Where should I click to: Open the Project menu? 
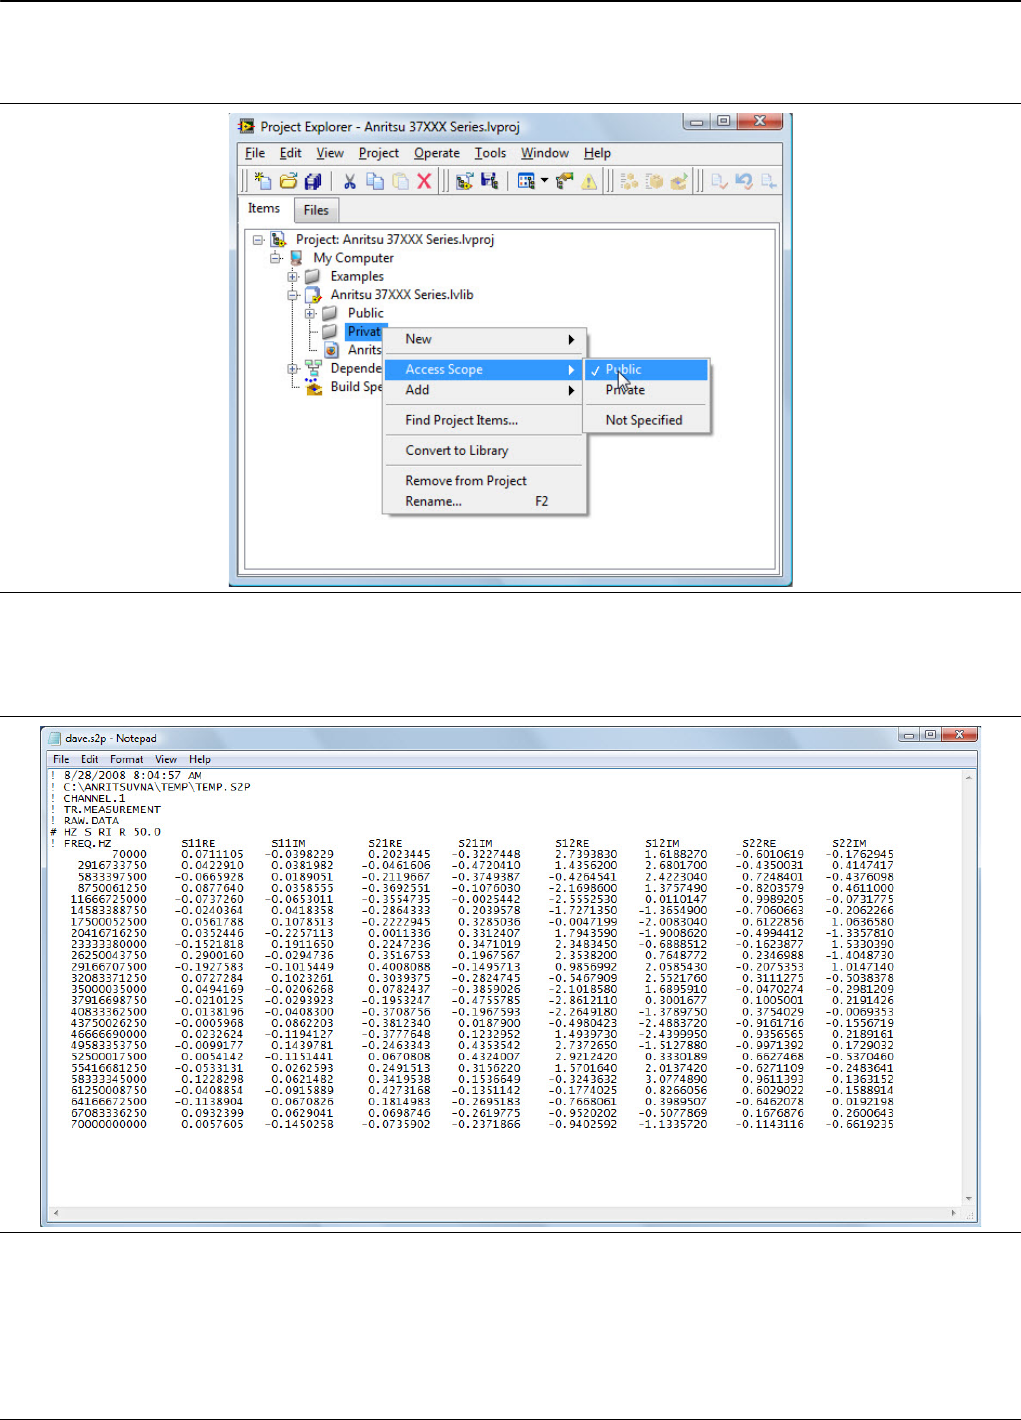coord(379,153)
